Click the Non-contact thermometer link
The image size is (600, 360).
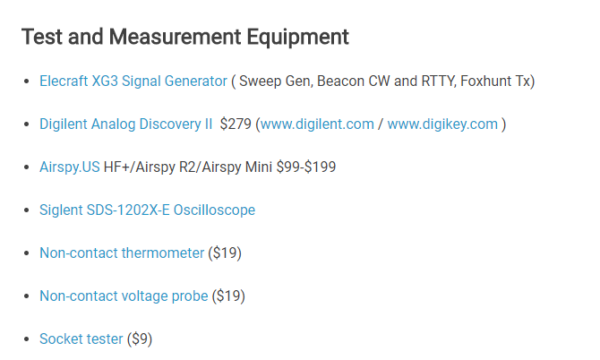pos(122,253)
